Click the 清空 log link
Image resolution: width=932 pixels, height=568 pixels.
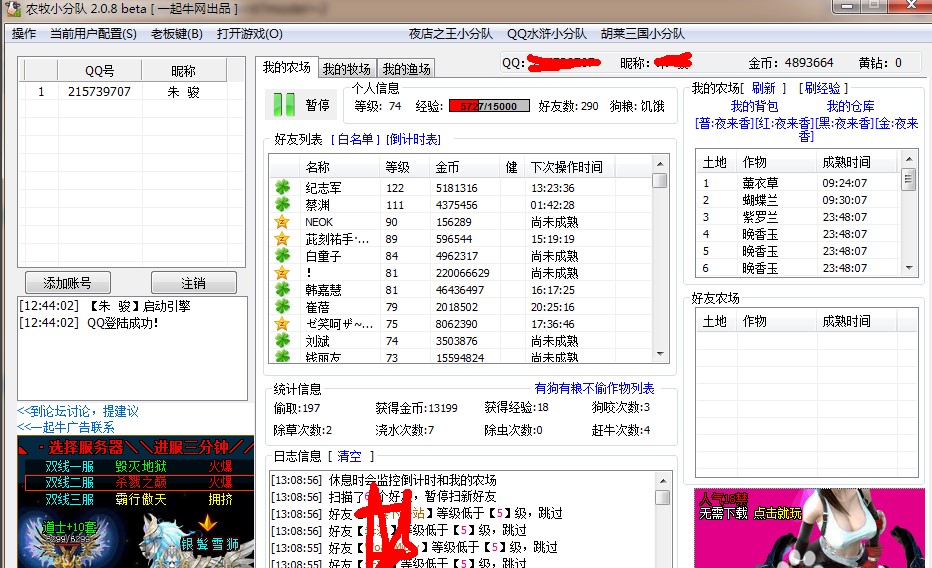click(349, 456)
